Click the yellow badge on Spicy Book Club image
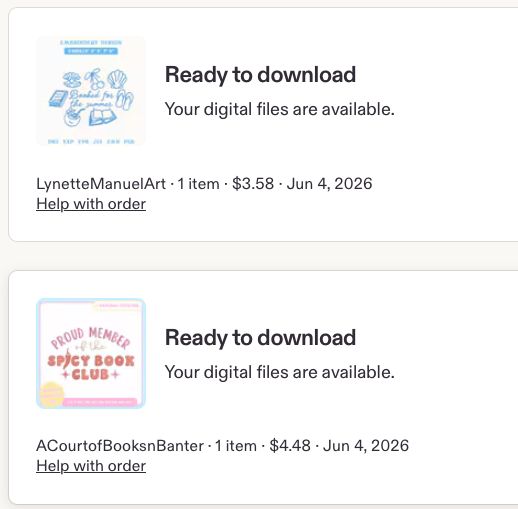The width and height of the screenshot is (518, 509). [x=52, y=394]
